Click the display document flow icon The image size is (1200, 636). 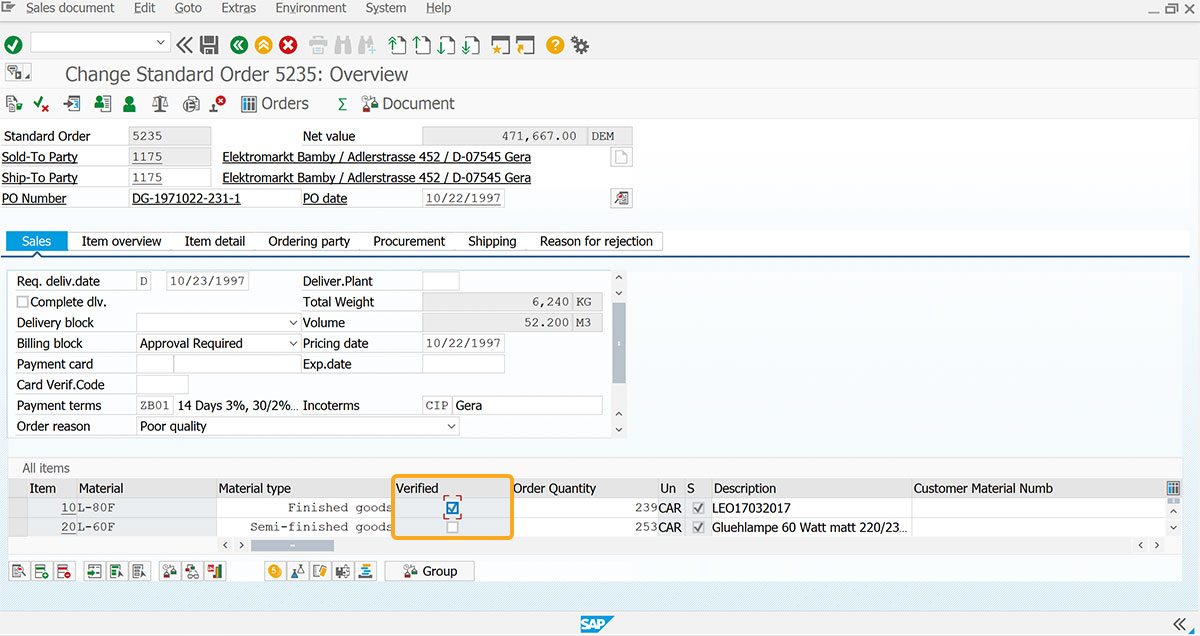pos(13,103)
